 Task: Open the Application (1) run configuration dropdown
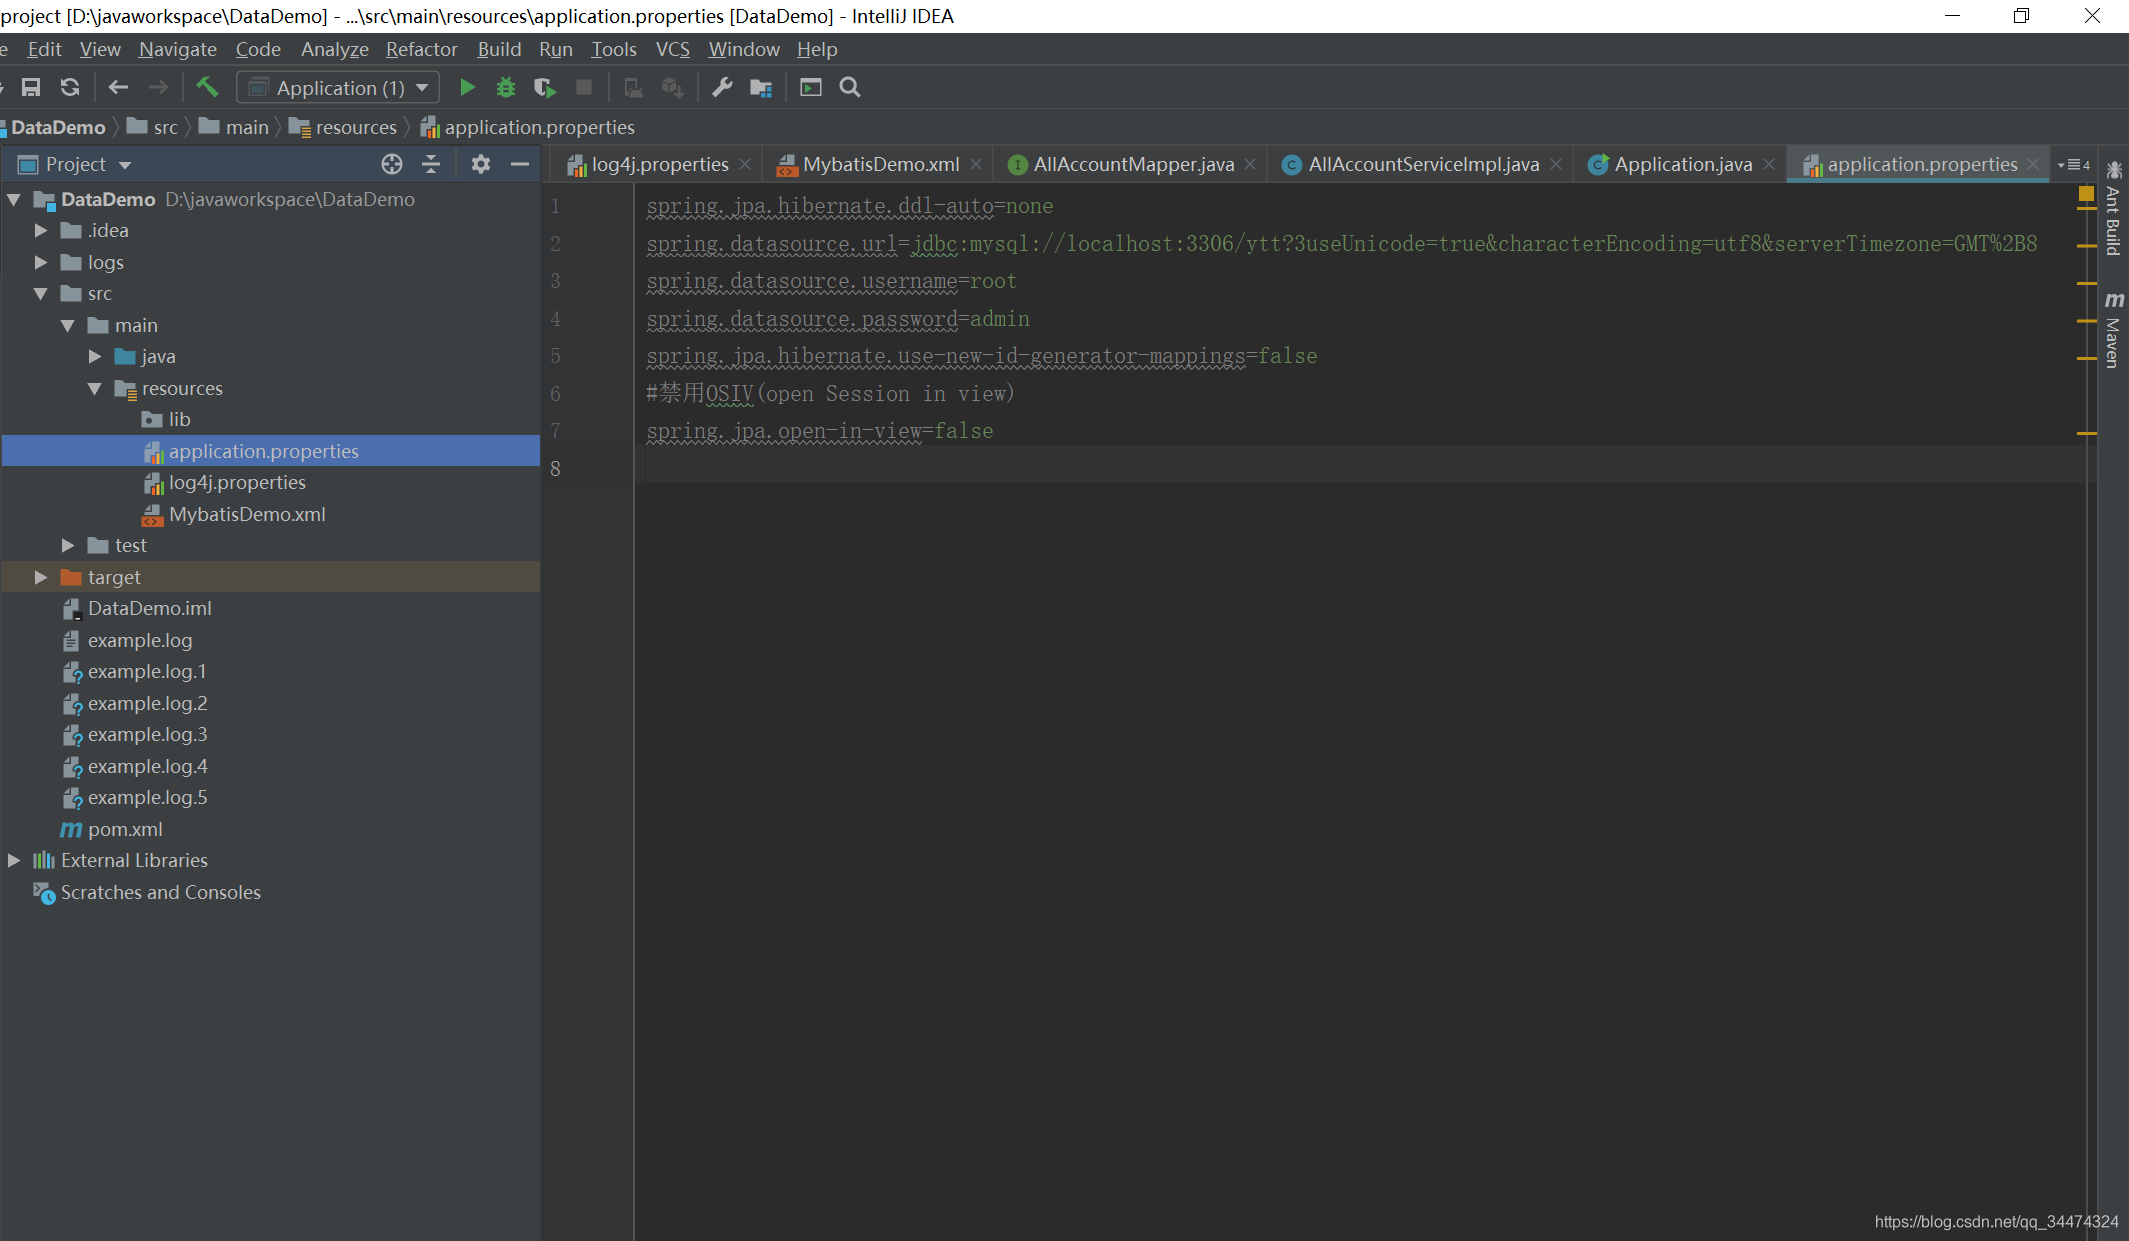tap(338, 88)
